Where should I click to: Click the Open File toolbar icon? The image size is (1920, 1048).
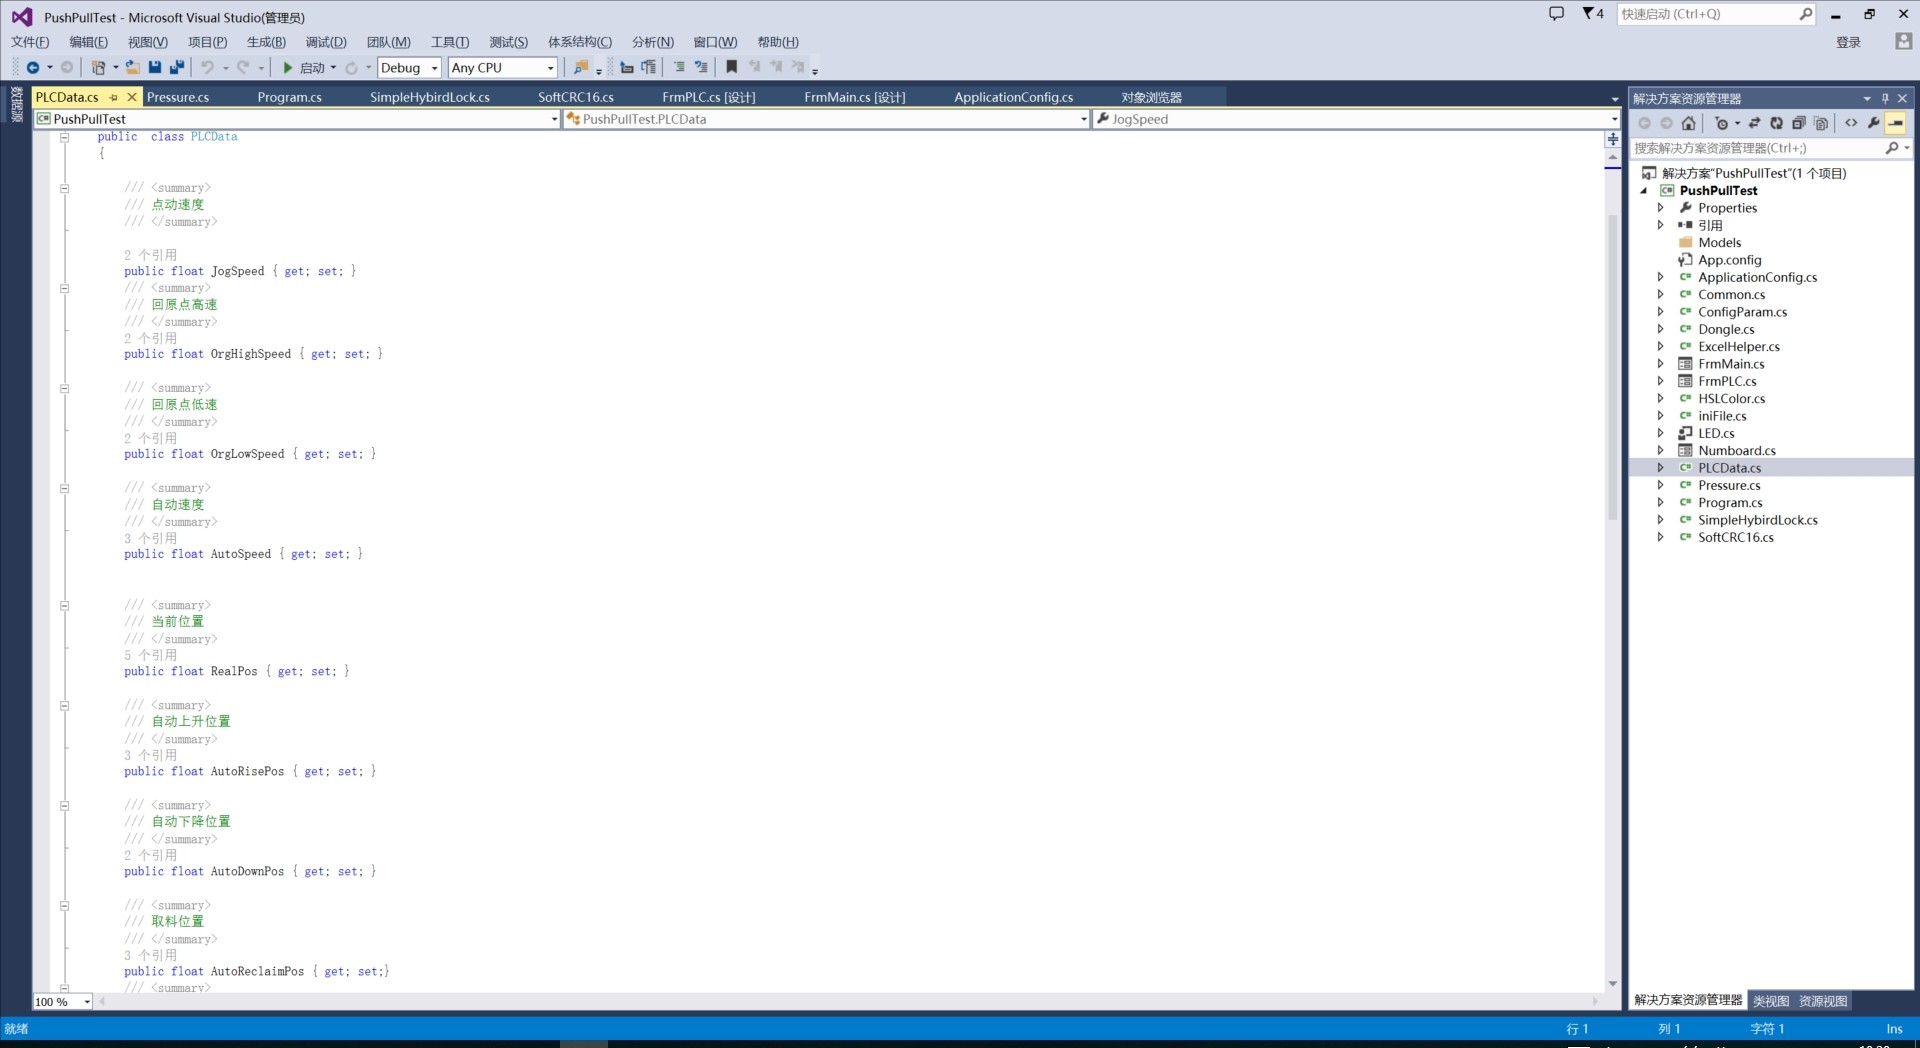[x=132, y=68]
